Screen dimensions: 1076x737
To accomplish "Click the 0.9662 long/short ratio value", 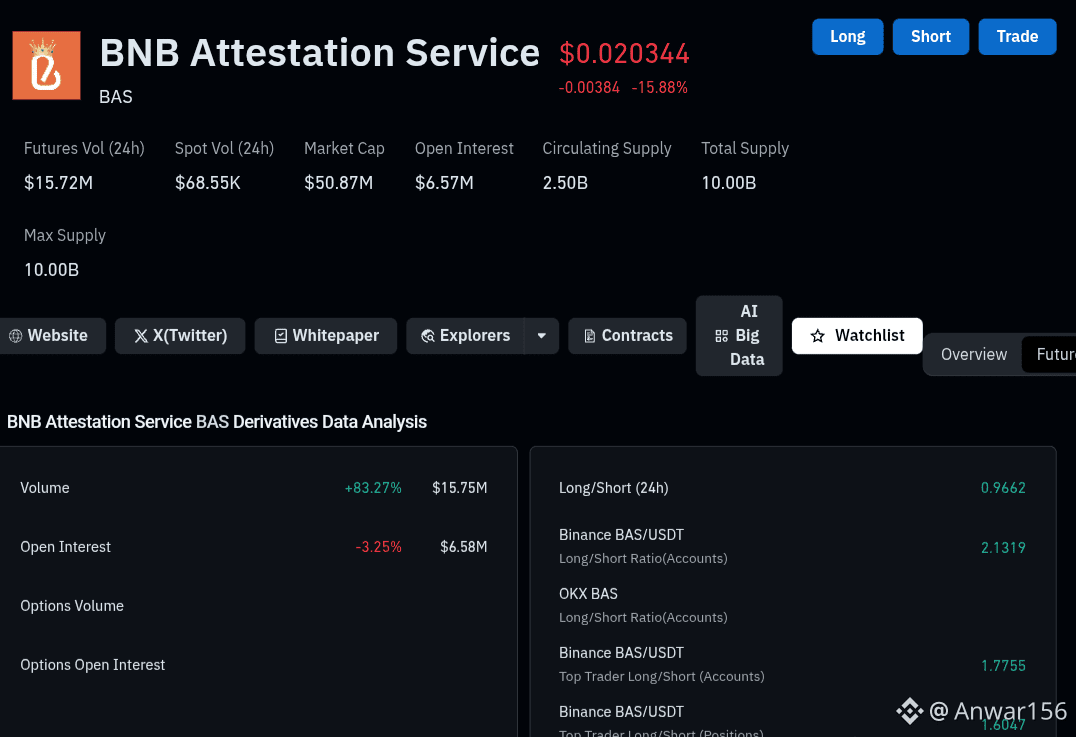I will point(1003,488).
